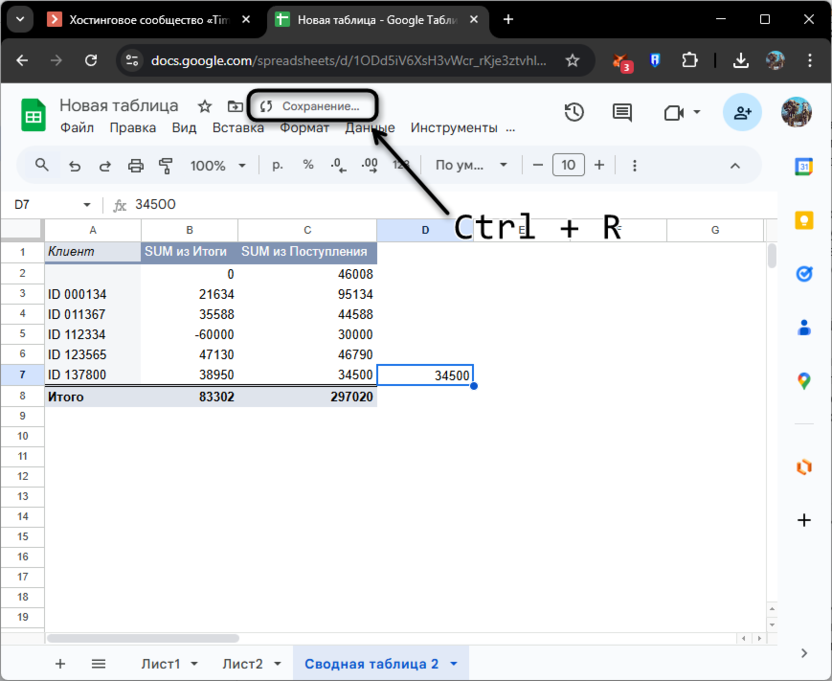This screenshot has height=681, width=832.
Task: Click the share access button
Action: (x=742, y=112)
